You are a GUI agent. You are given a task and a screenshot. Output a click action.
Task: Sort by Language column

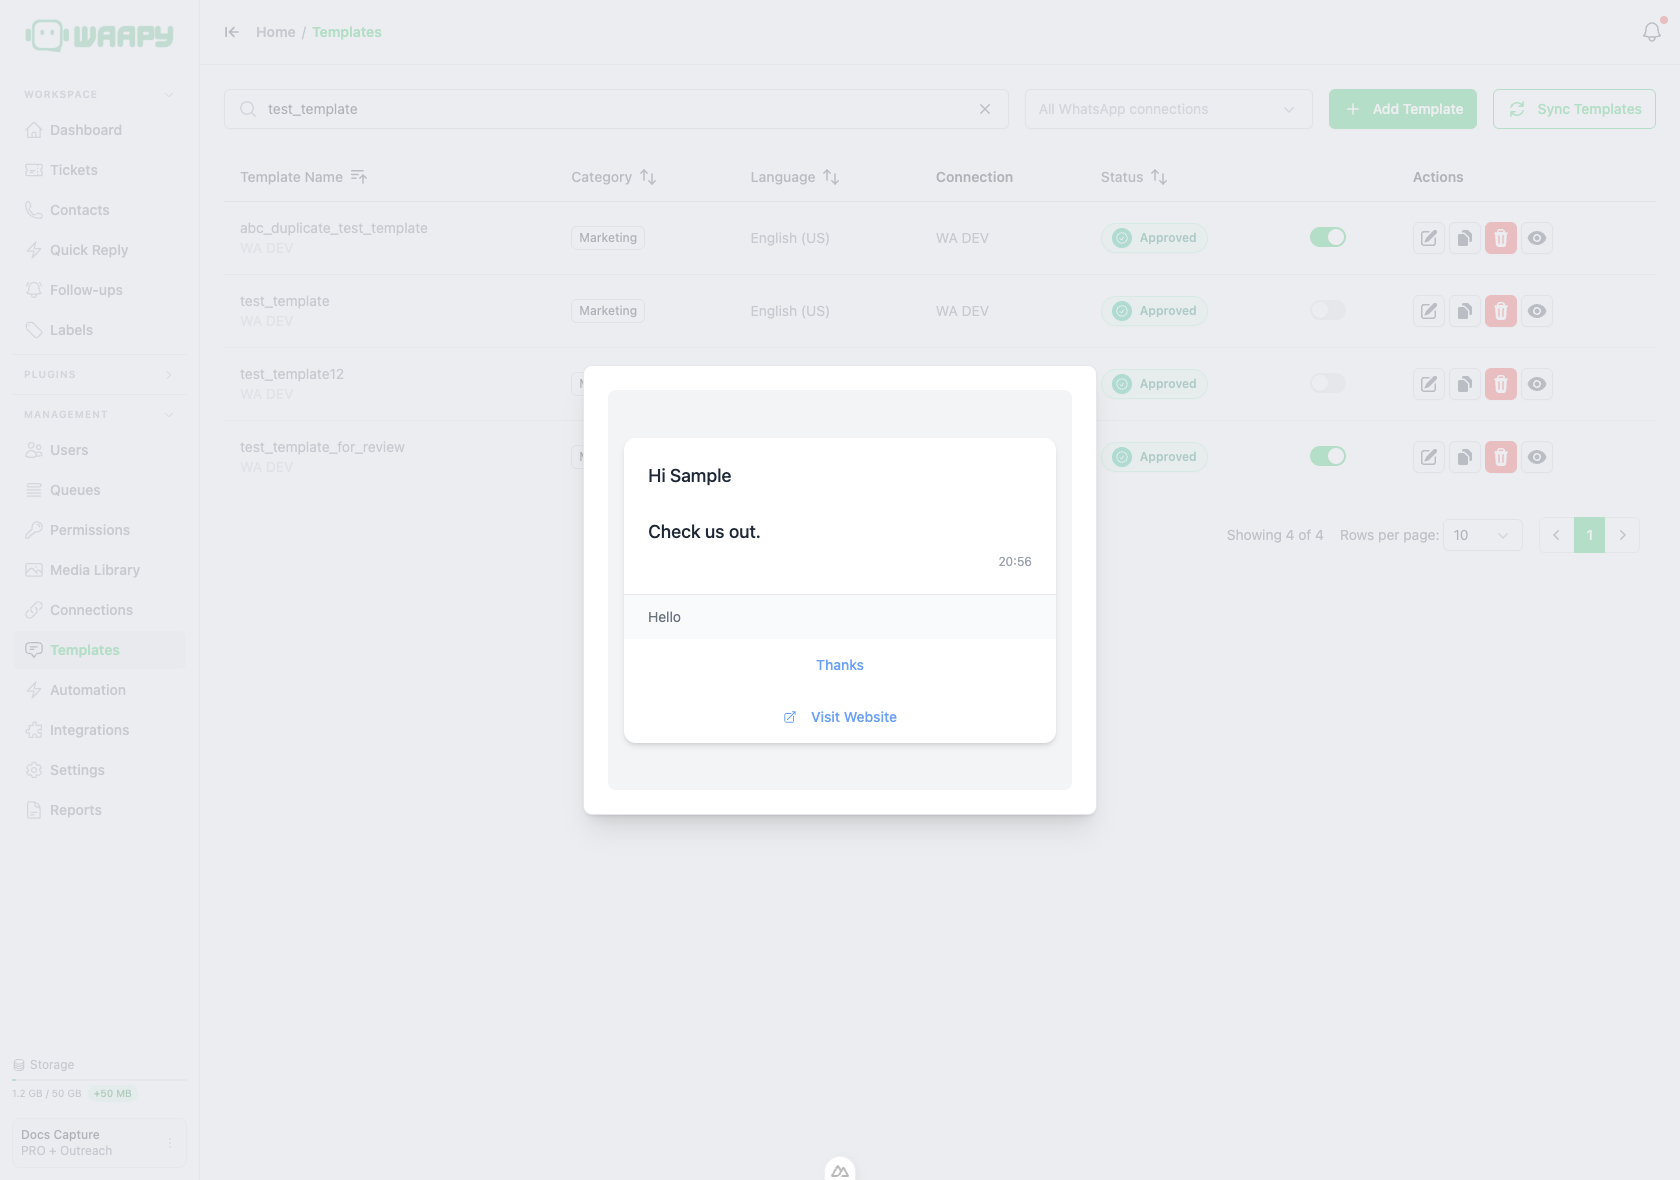click(x=831, y=177)
